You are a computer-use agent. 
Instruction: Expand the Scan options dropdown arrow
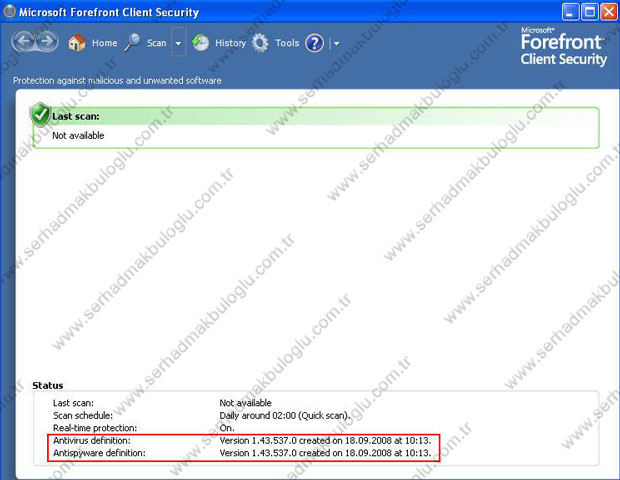[178, 42]
